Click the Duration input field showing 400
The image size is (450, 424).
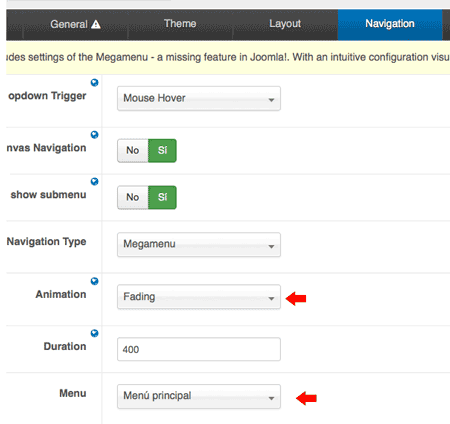(199, 349)
